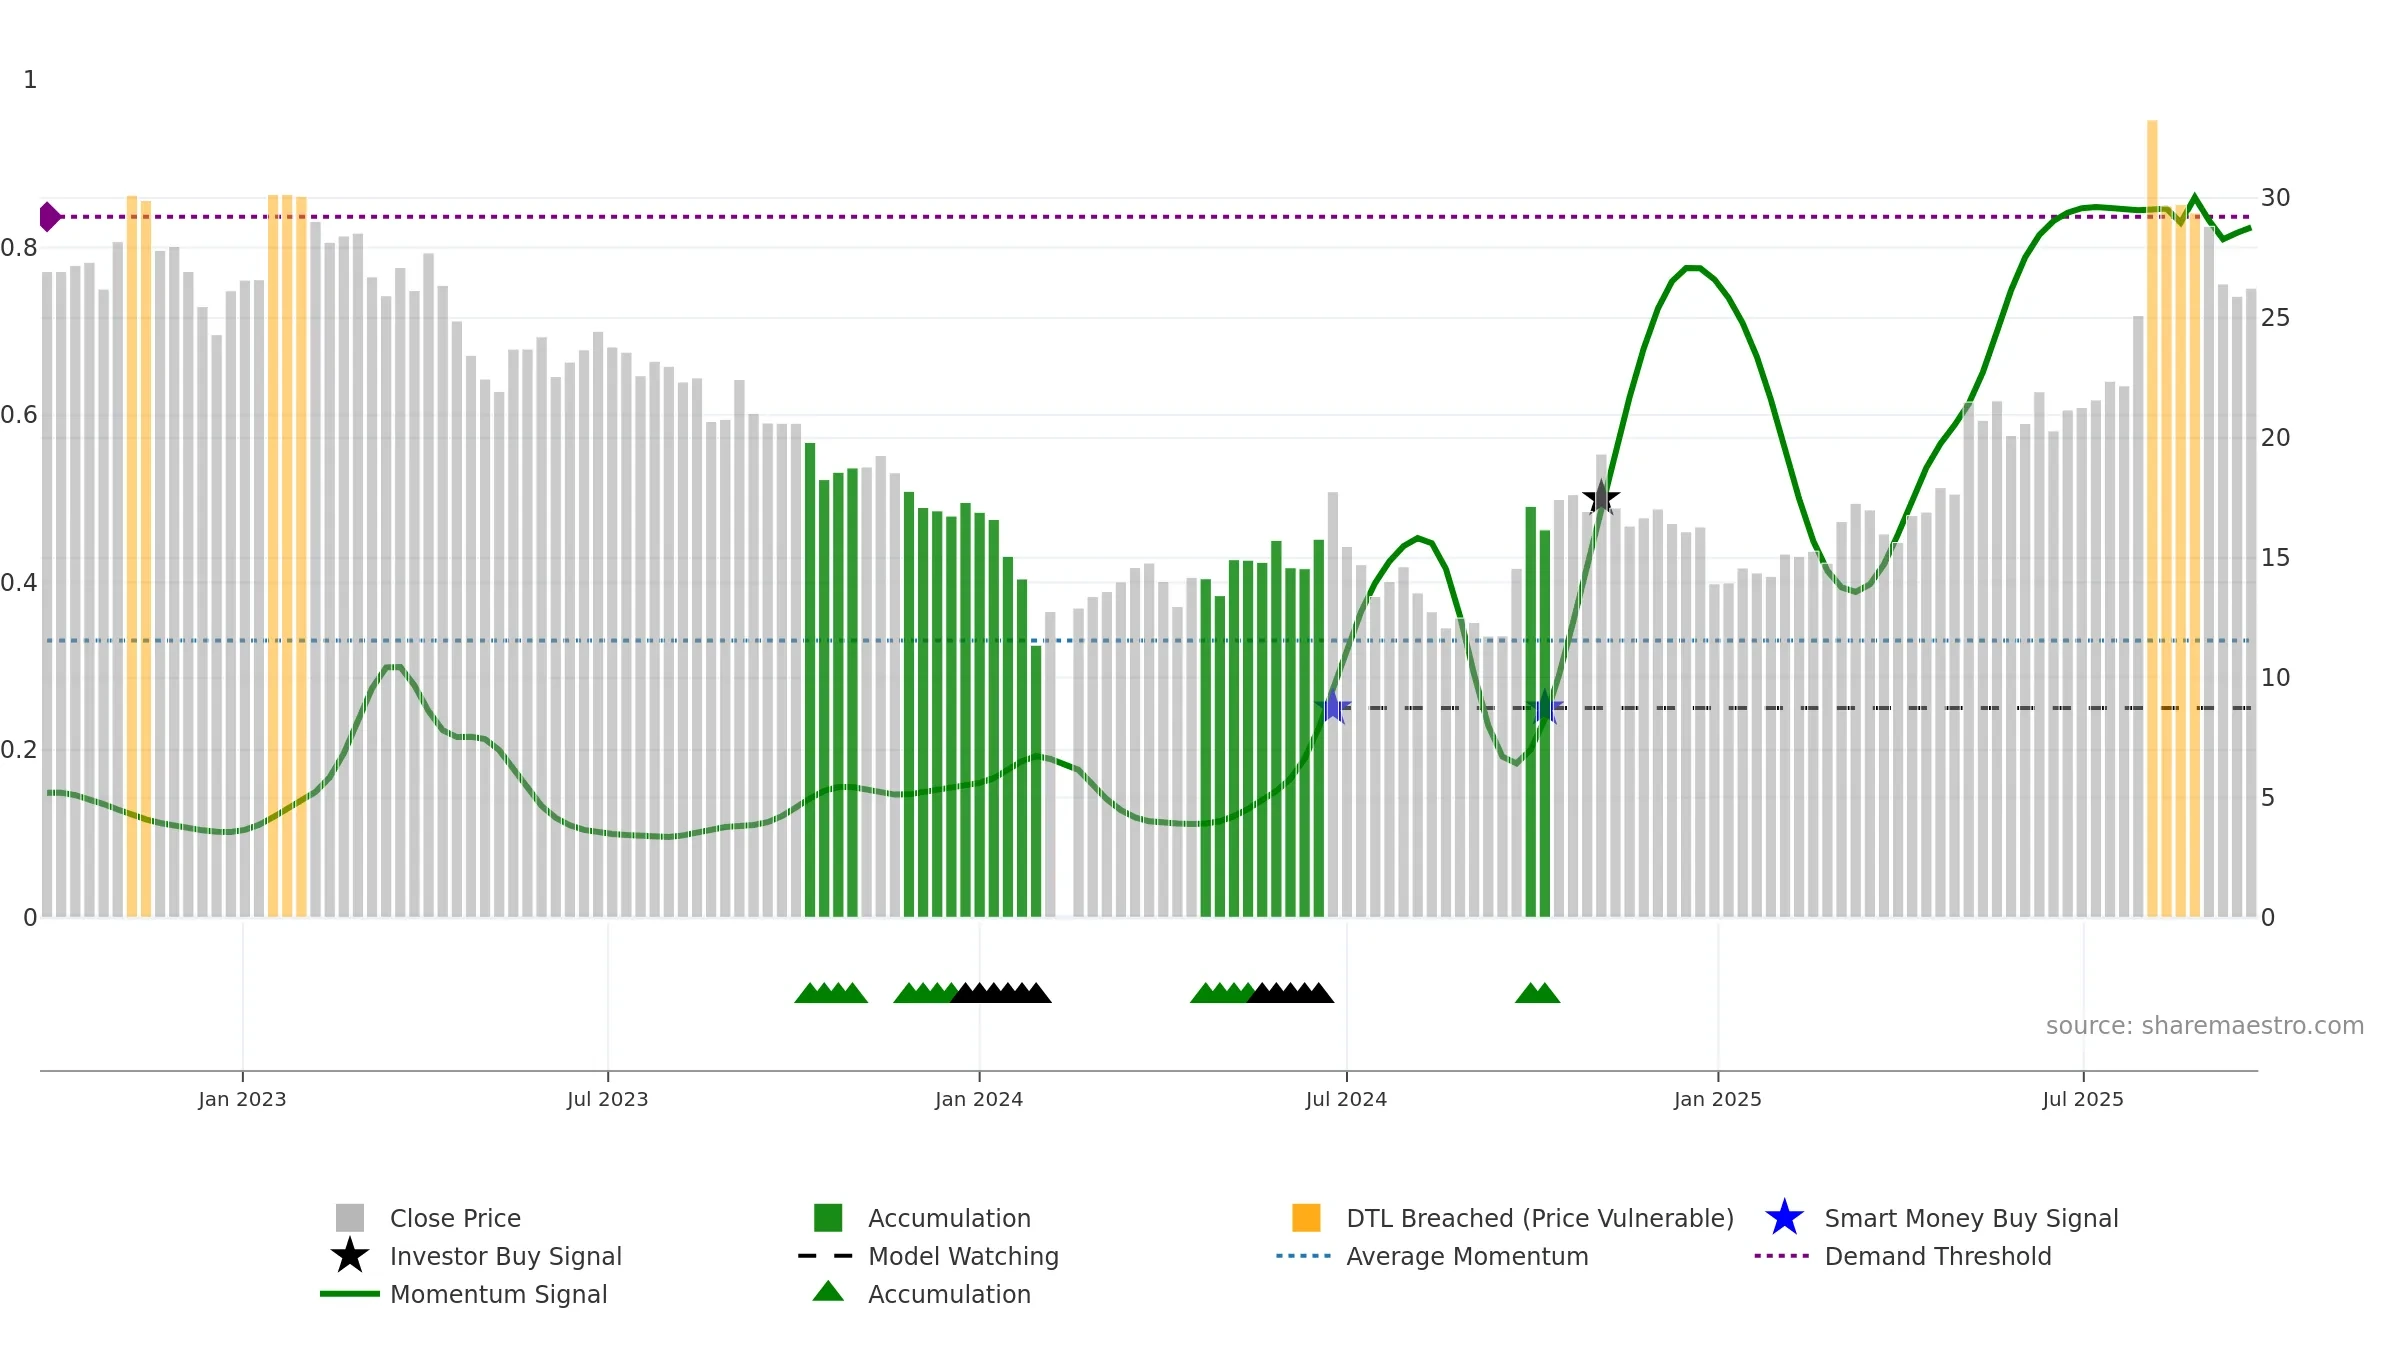
Task: Click the blue Smart Money Buy Signal star in legend
Action: click(1784, 1218)
